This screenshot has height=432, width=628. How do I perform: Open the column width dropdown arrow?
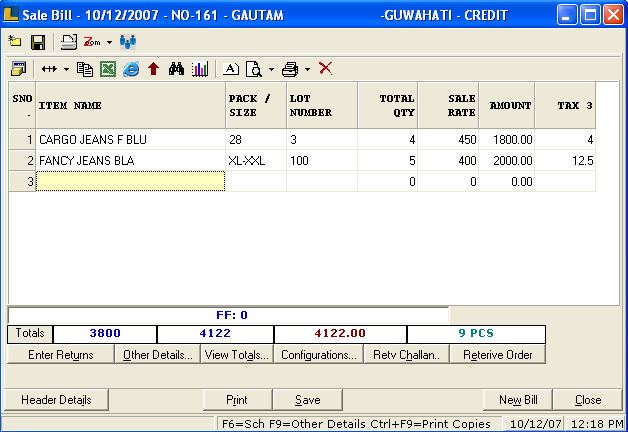pos(66,70)
